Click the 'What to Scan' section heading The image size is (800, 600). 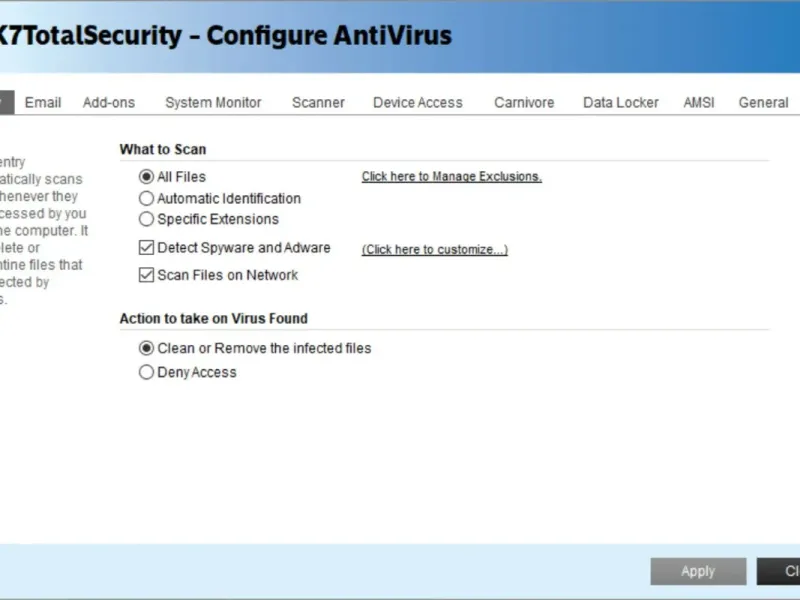[x=163, y=149]
